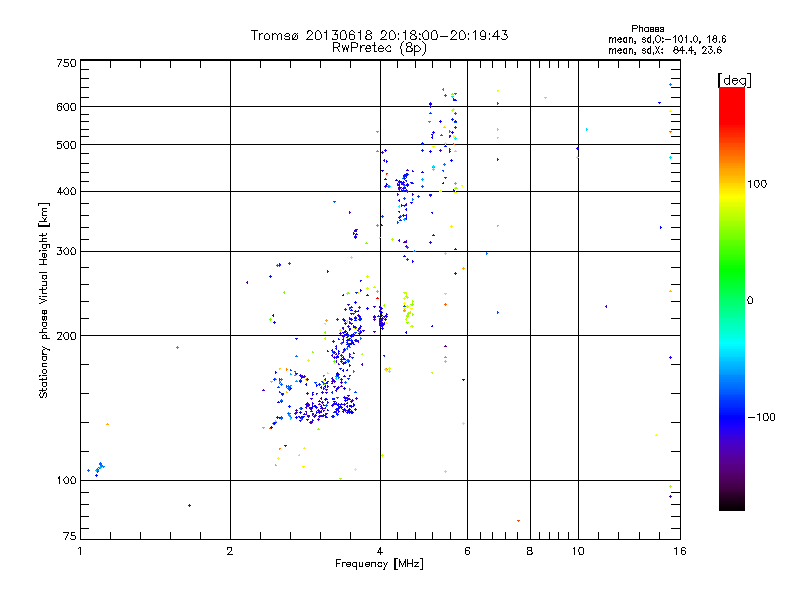This screenshot has height=600, width=800.
Task: Click the '400' y-axis tick label
Action: tap(66, 192)
